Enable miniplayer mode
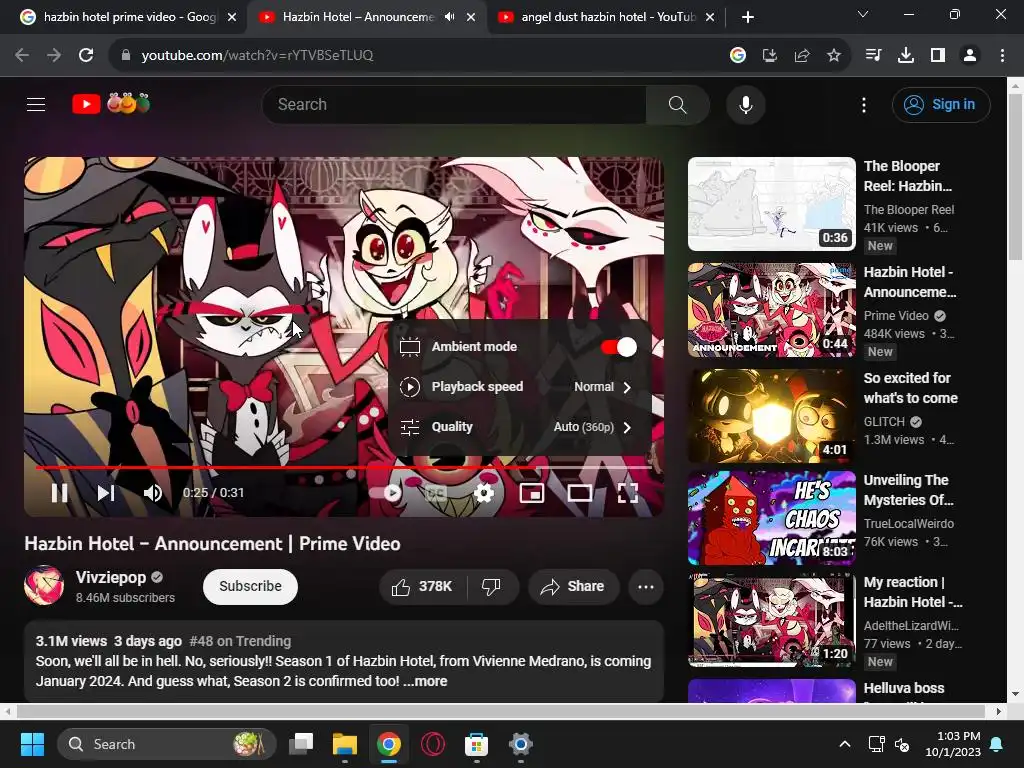1024x768 pixels. tap(532, 493)
